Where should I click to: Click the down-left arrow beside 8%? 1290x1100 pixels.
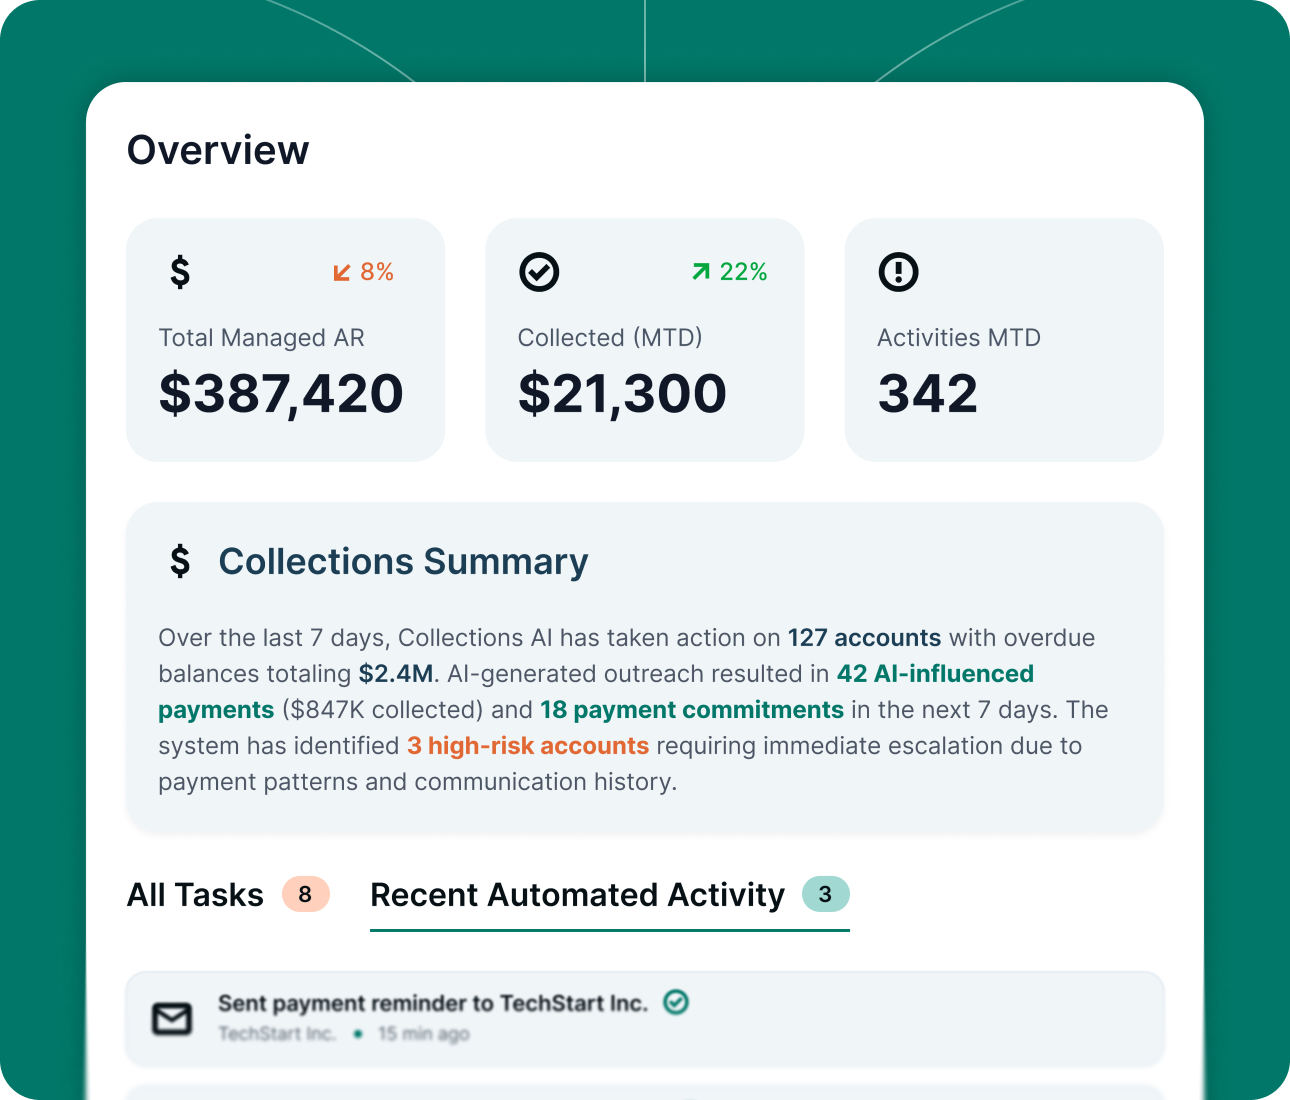[x=342, y=272]
